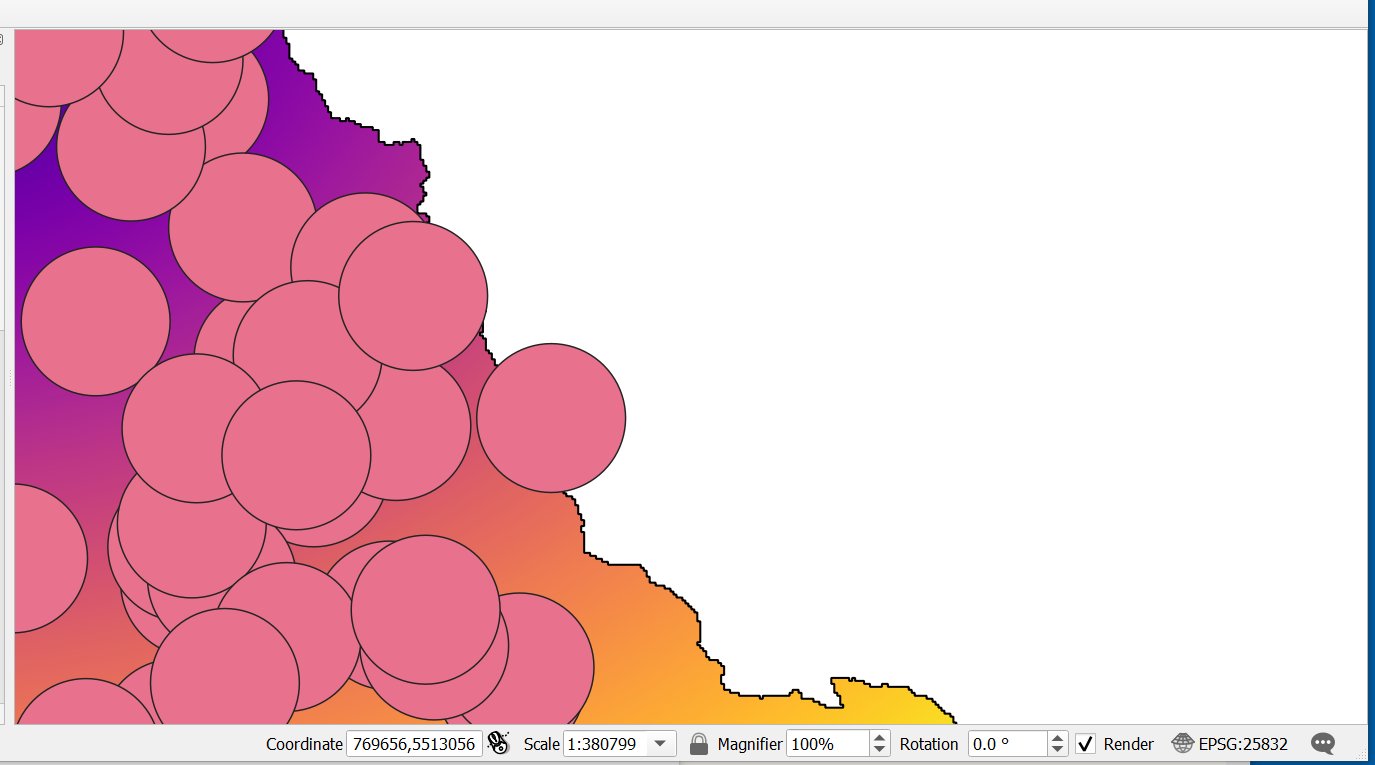This screenshot has height=765, width=1375.
Task: Toggle the scale lock padlock icon
Action: 699,744
